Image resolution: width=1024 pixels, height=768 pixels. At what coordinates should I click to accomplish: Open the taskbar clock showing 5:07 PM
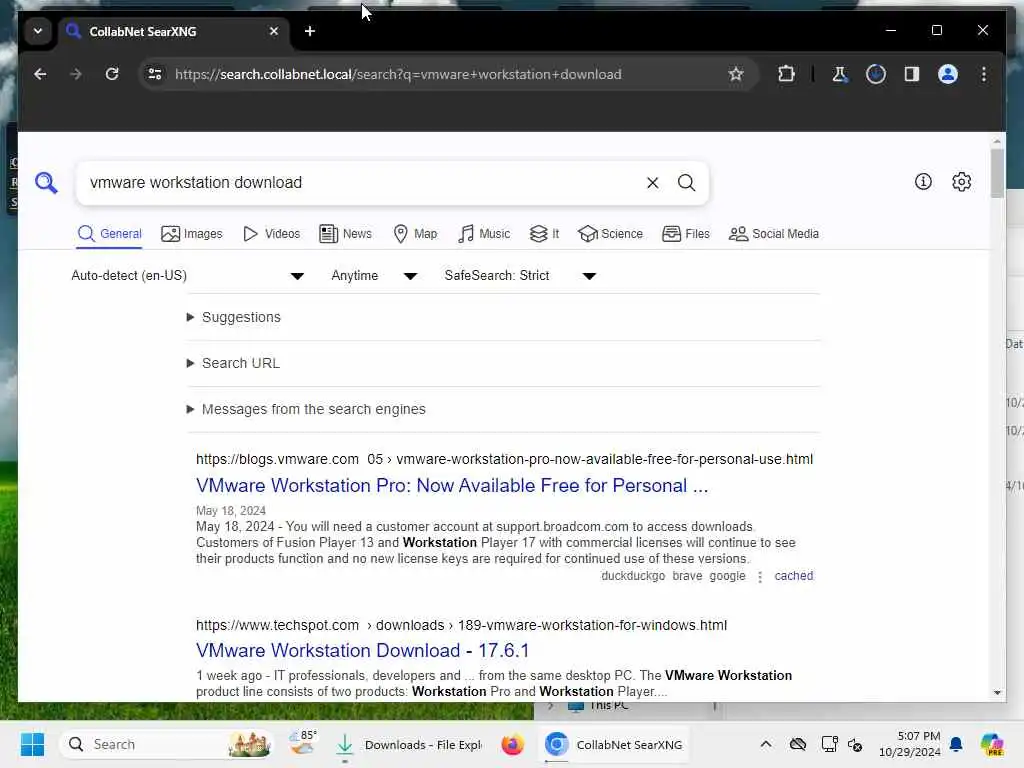click(909, 744)
